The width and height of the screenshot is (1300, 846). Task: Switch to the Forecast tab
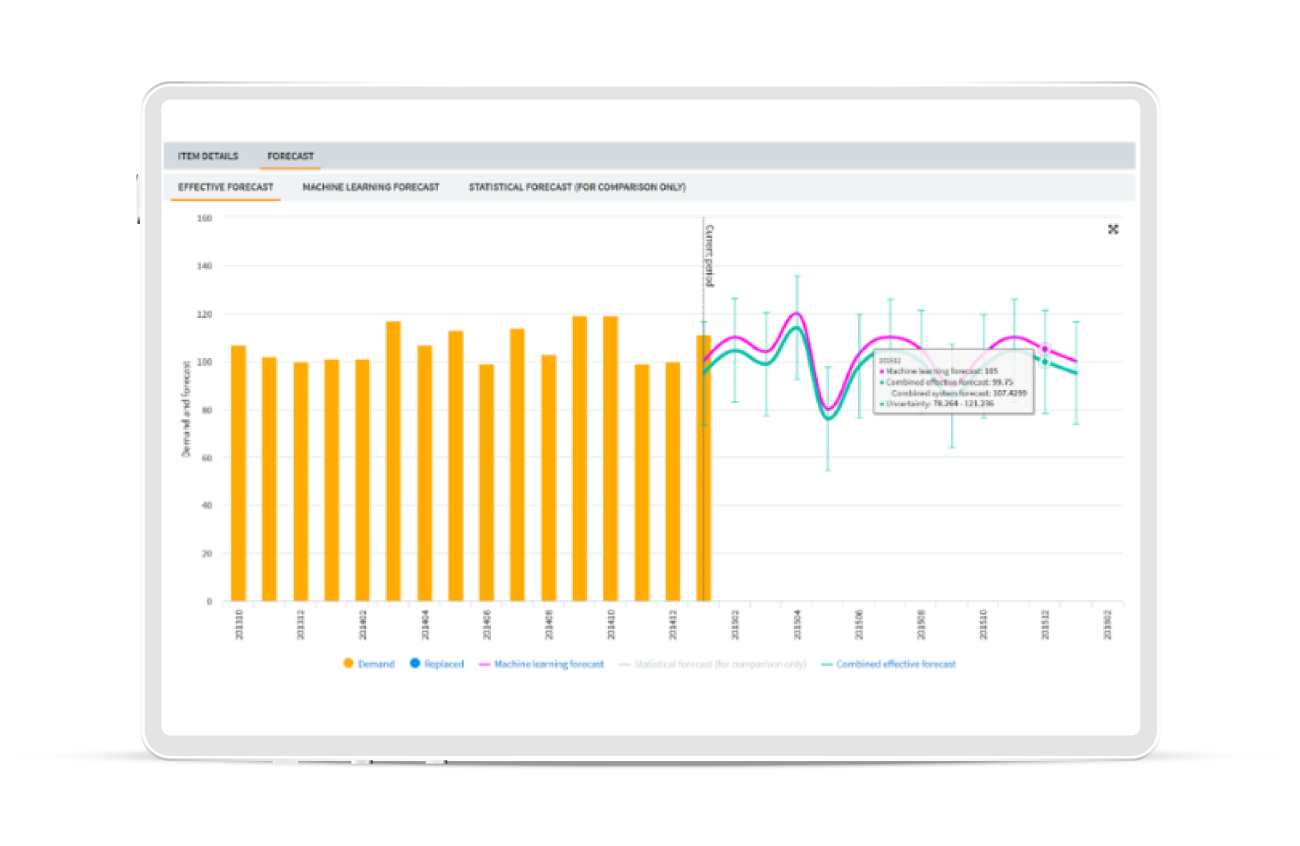pyautogui.click(x=291, y=156)
